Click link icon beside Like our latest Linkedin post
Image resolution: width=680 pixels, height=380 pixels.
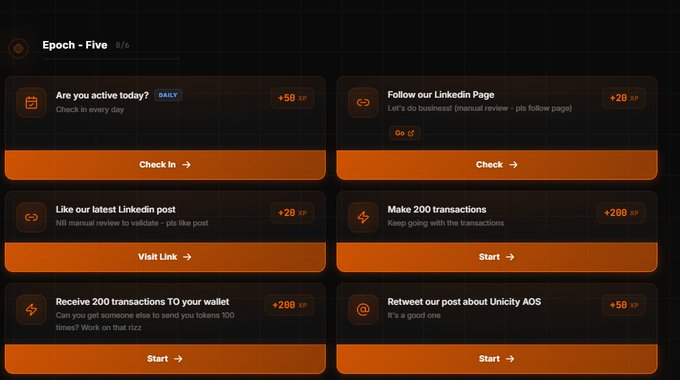[x=31, y=217]
